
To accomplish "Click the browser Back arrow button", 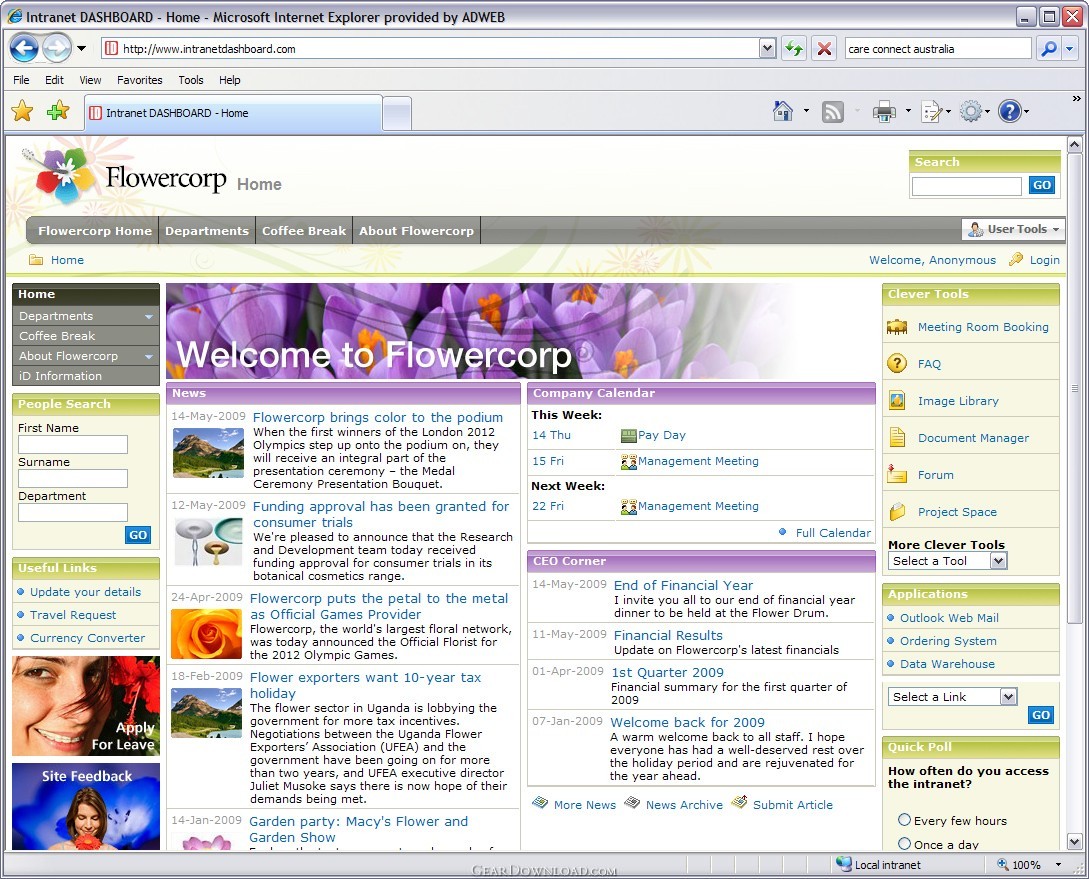I will [x=24, y=49].
